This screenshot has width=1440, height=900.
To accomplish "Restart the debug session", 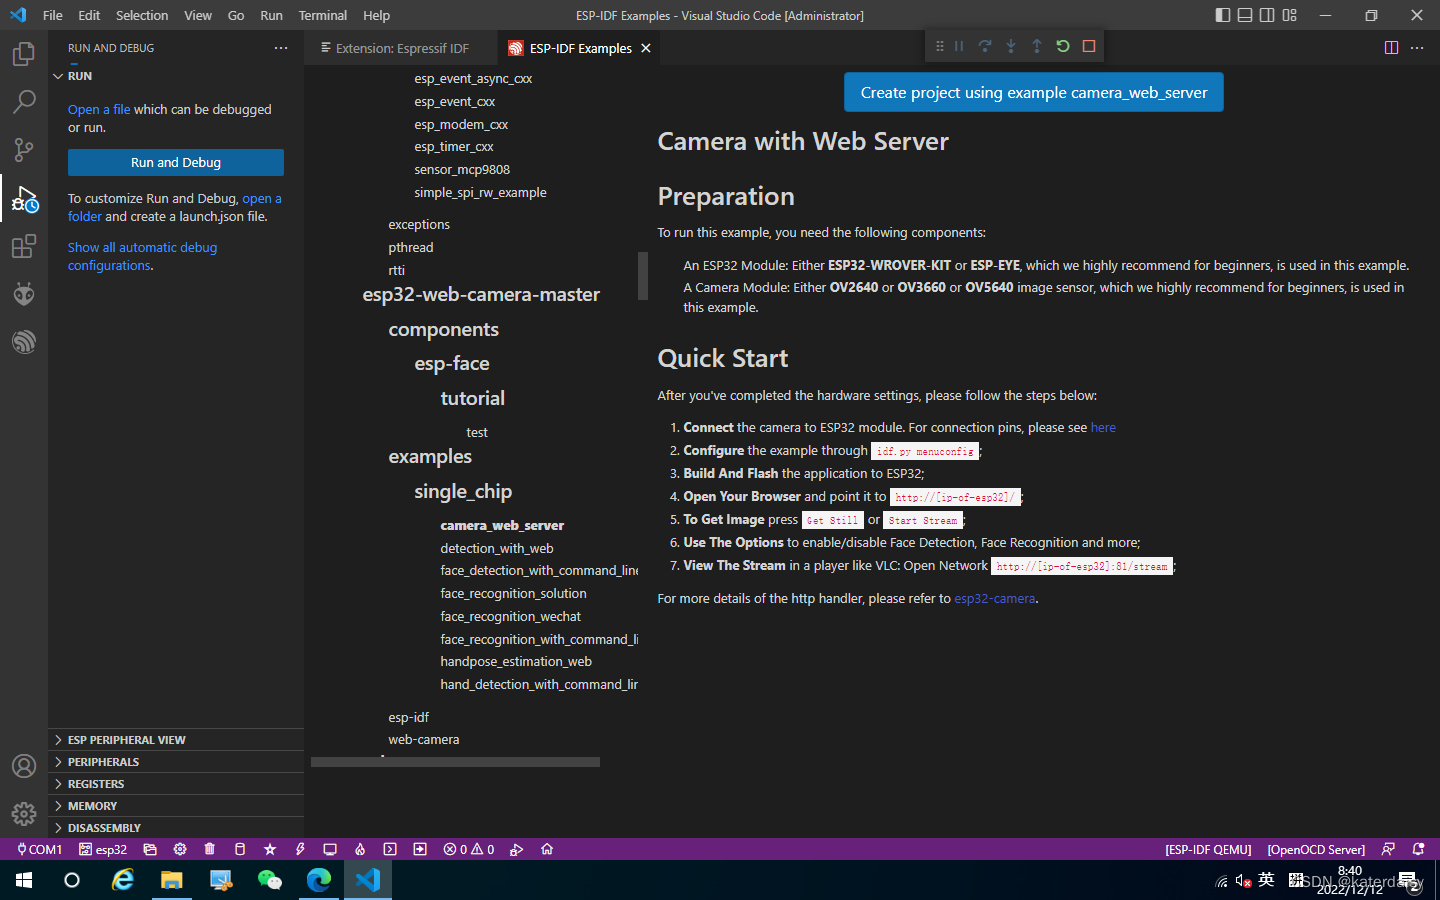I will [x=1063, y=46].
